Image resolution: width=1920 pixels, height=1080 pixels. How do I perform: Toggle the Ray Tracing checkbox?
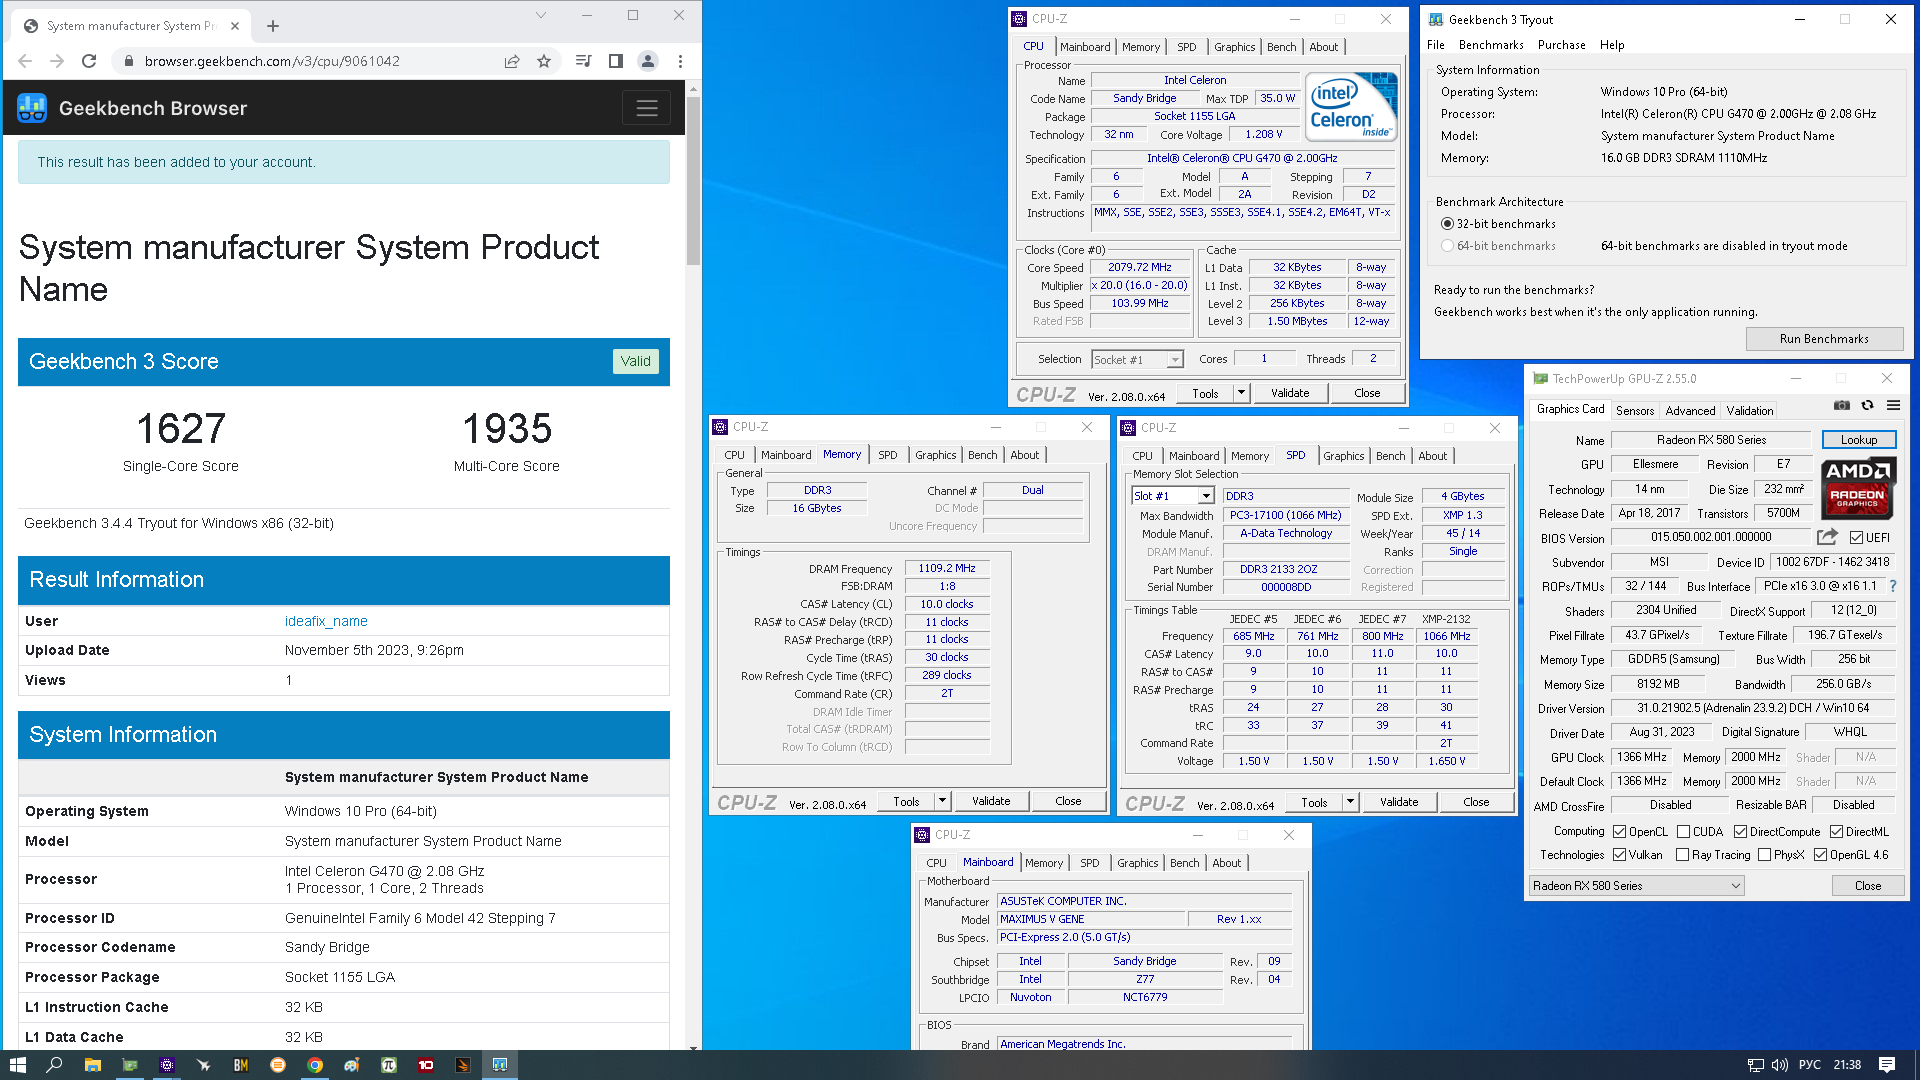tap(1682, 855)
